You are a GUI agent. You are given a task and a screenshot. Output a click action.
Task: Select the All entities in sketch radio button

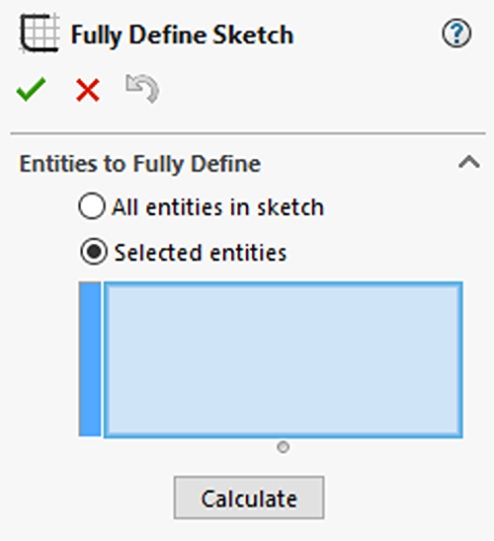(x=91, y=206)
